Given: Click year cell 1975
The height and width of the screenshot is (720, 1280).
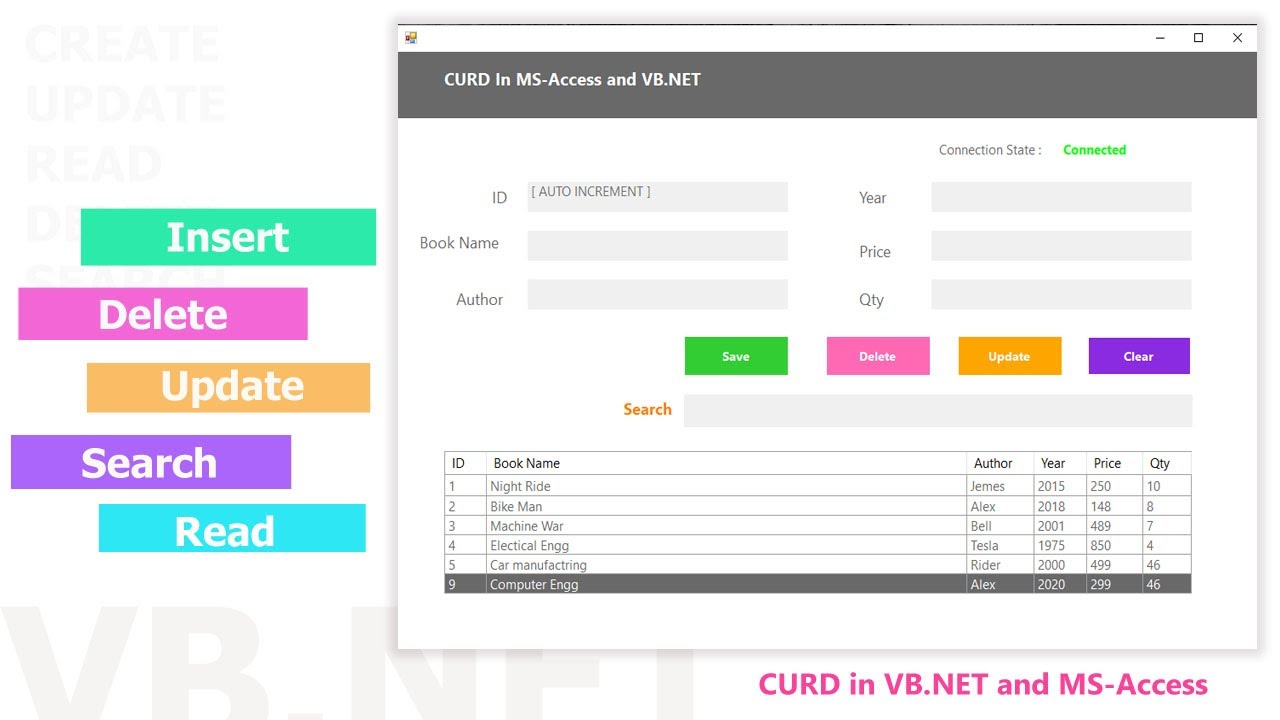Looking at the screenshot, I should click(x=1060, y=545).
